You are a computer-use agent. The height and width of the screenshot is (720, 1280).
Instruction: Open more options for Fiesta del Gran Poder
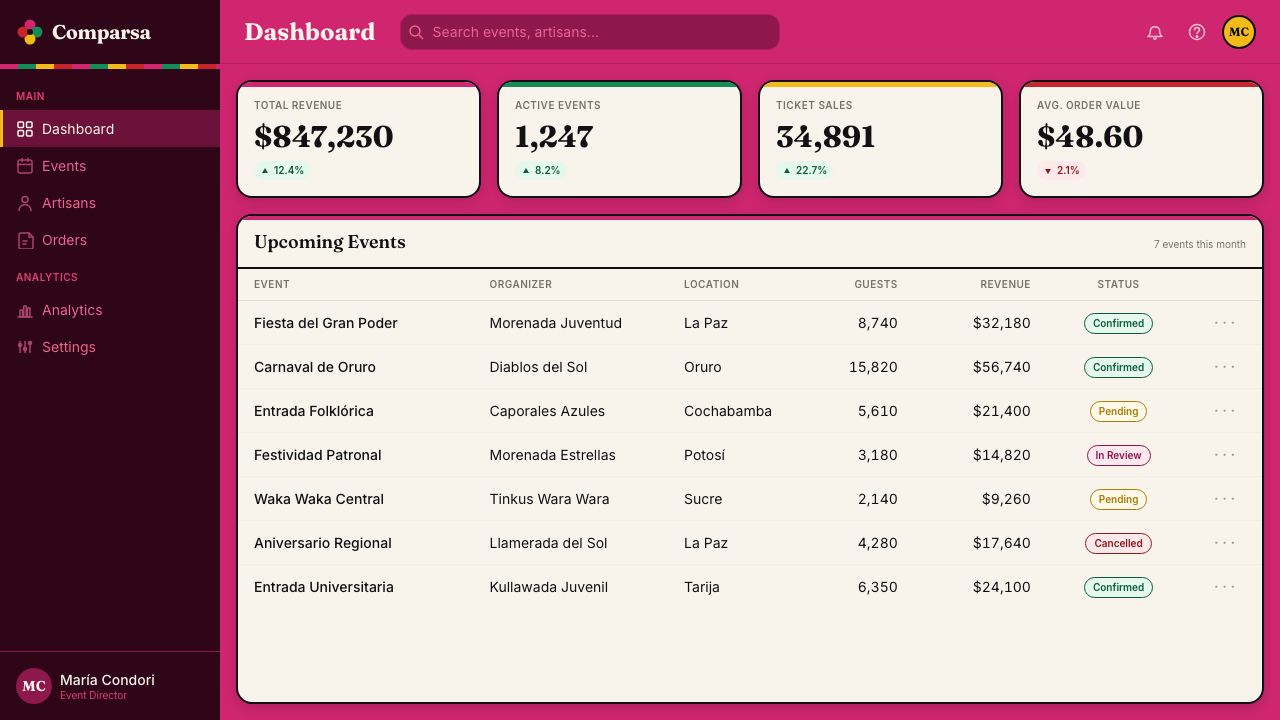[x=1225, y=323]
